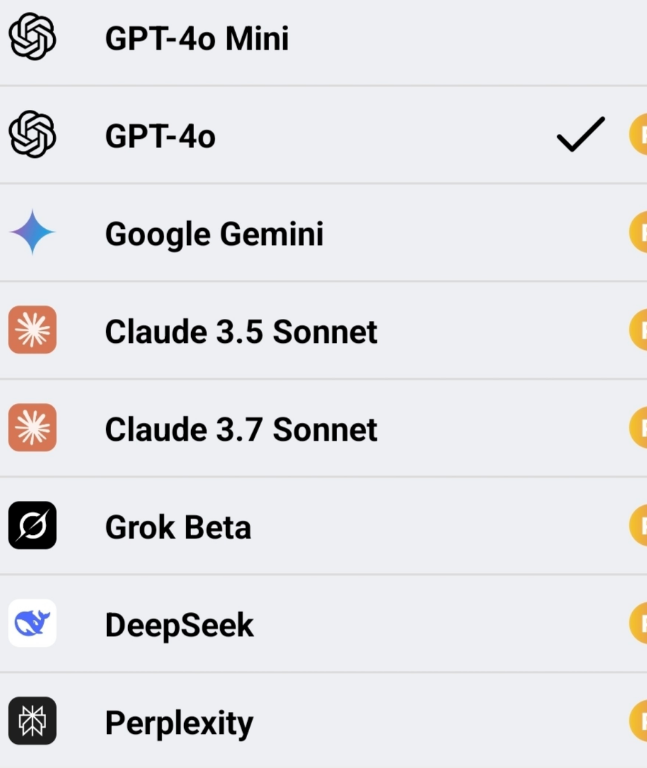Select the Perplexity label
The width and height of the screenshot is (647, 768).
coord(179,723)
